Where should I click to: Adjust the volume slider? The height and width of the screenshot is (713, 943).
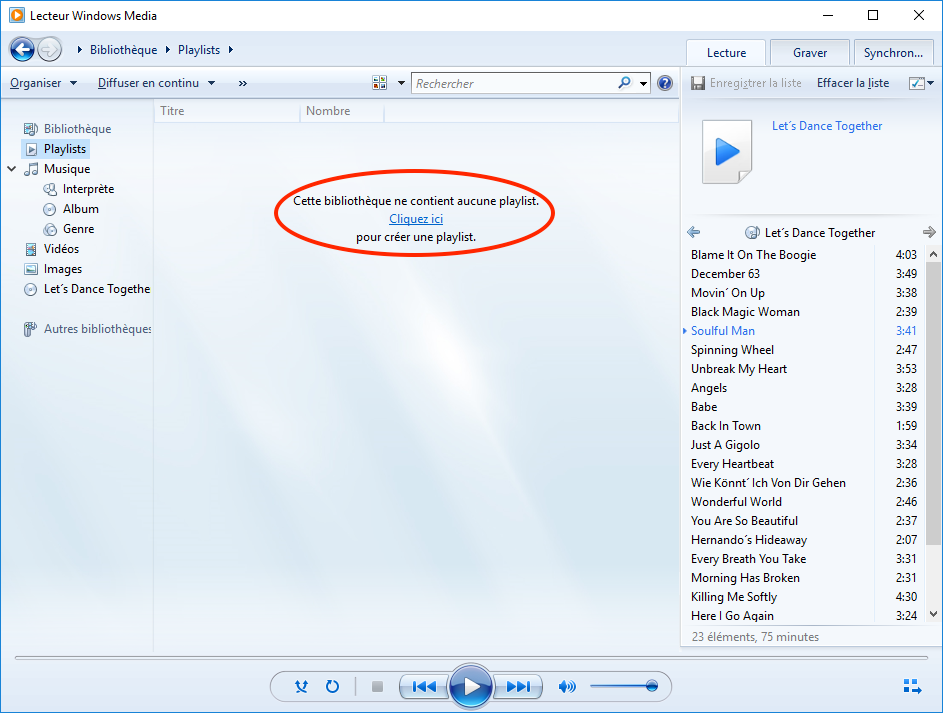[x=624, y=686]
